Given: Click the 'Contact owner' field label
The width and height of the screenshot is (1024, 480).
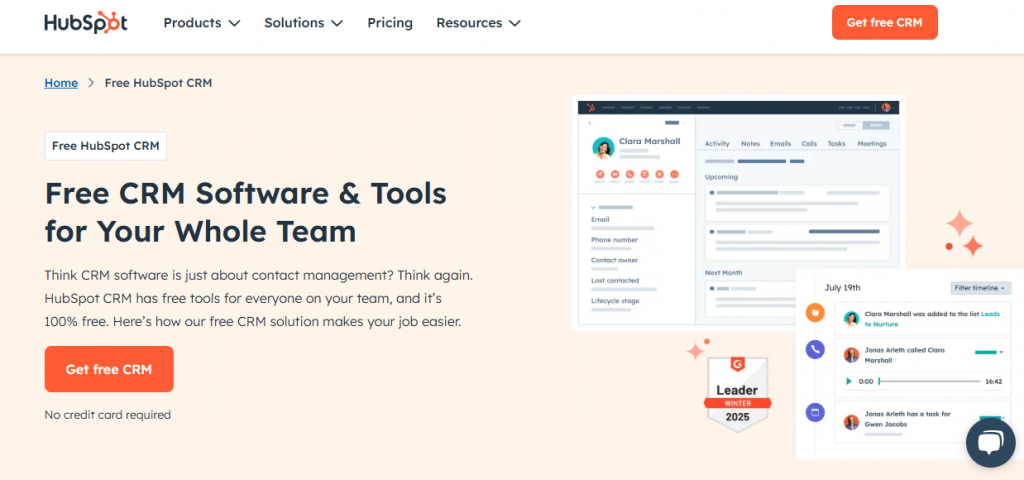Looking at the screenshot, I should (615, 260).
